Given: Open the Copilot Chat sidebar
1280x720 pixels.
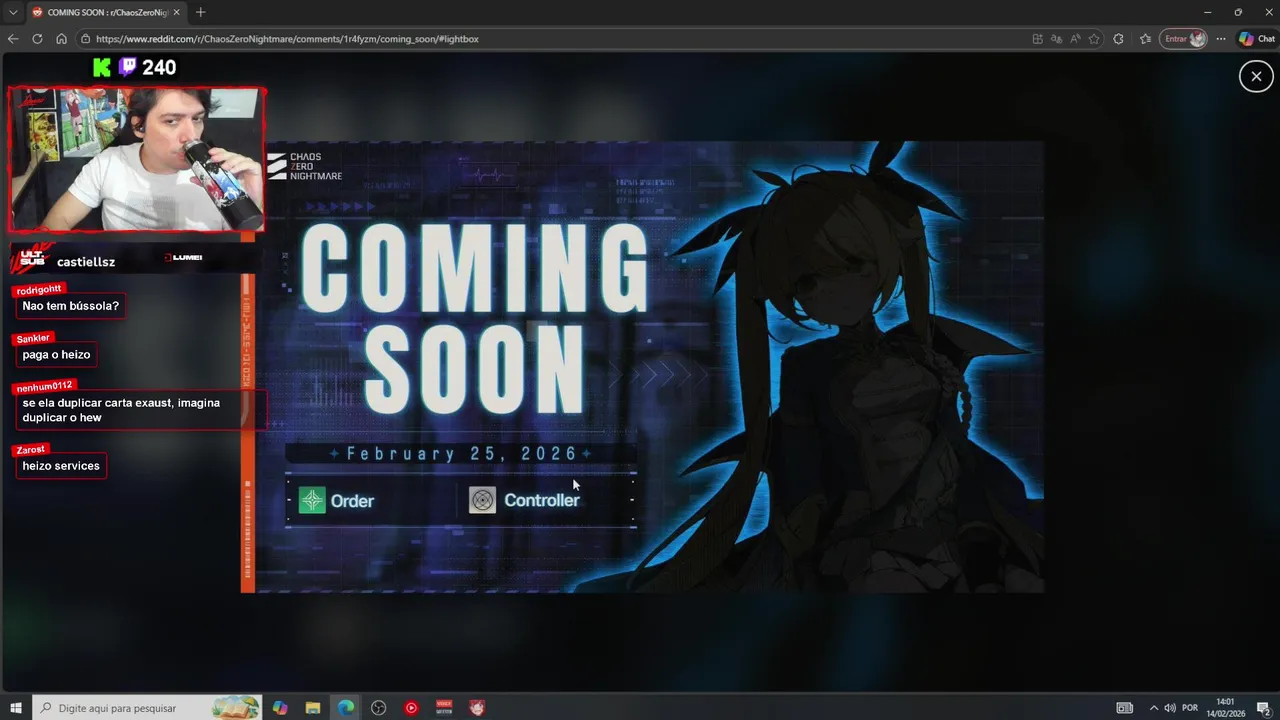Looking at the screenshot, I should tap(1256, 39).
